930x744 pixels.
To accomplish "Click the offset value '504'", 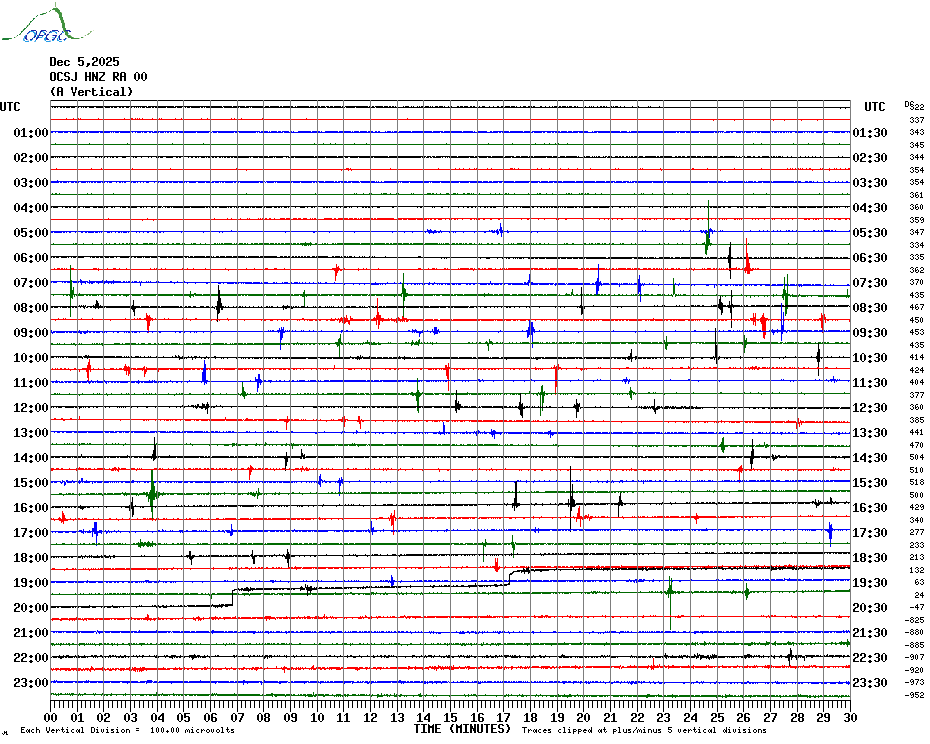I will (x=917, y=457).
